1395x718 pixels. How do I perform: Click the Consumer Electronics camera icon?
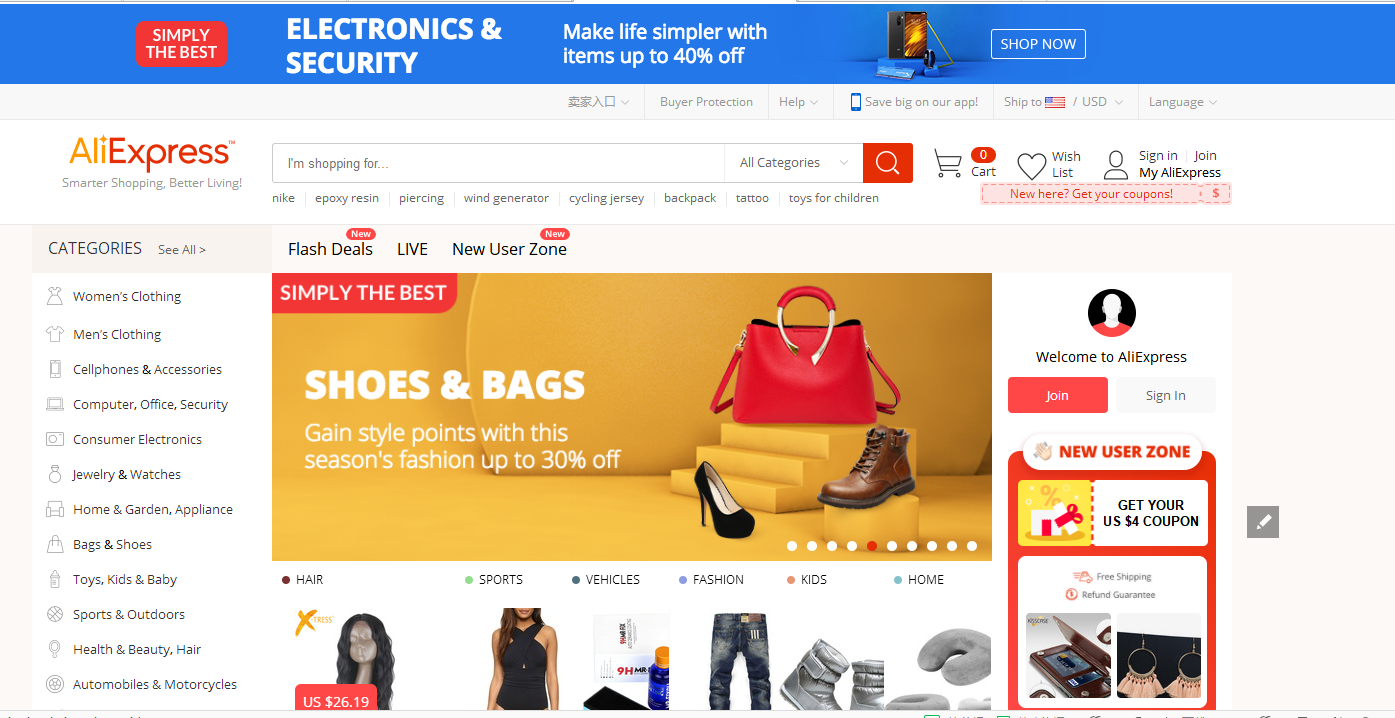(55, 439)
